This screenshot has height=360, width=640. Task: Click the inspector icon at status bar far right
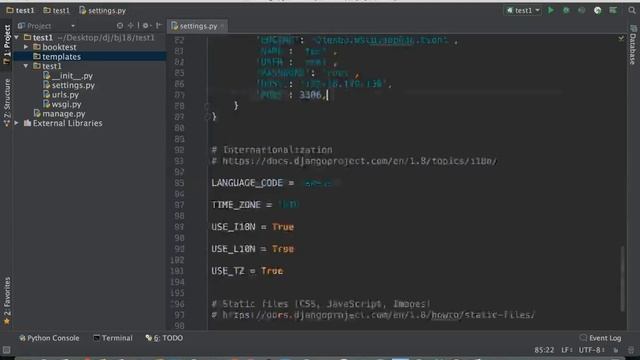coord(631,350)
